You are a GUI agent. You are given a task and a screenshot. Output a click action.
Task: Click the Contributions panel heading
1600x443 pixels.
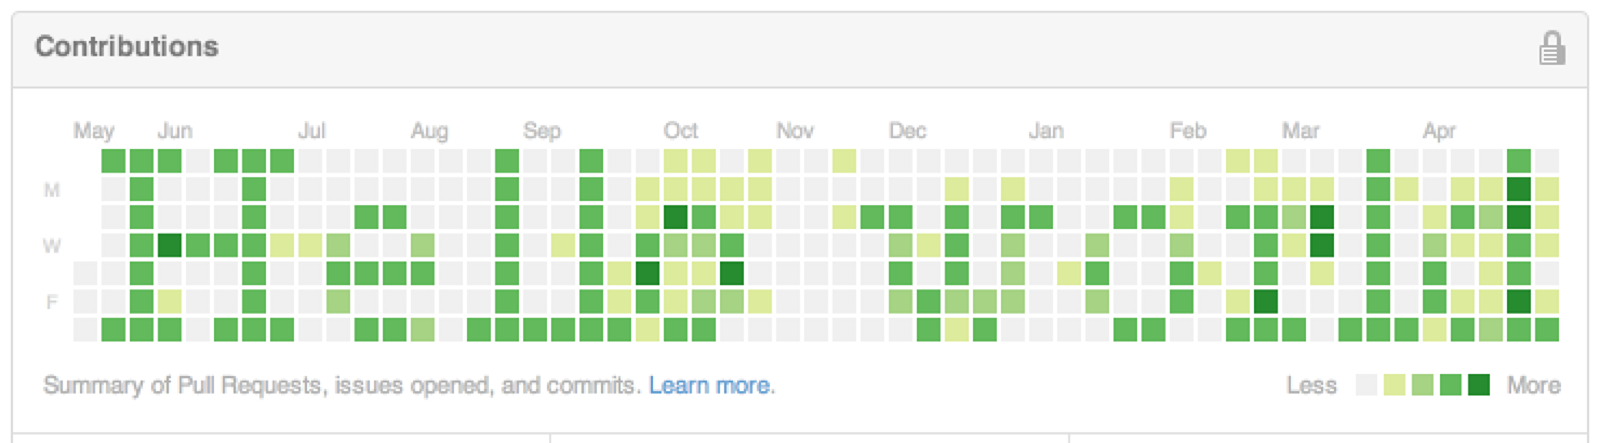click(127, 47)
